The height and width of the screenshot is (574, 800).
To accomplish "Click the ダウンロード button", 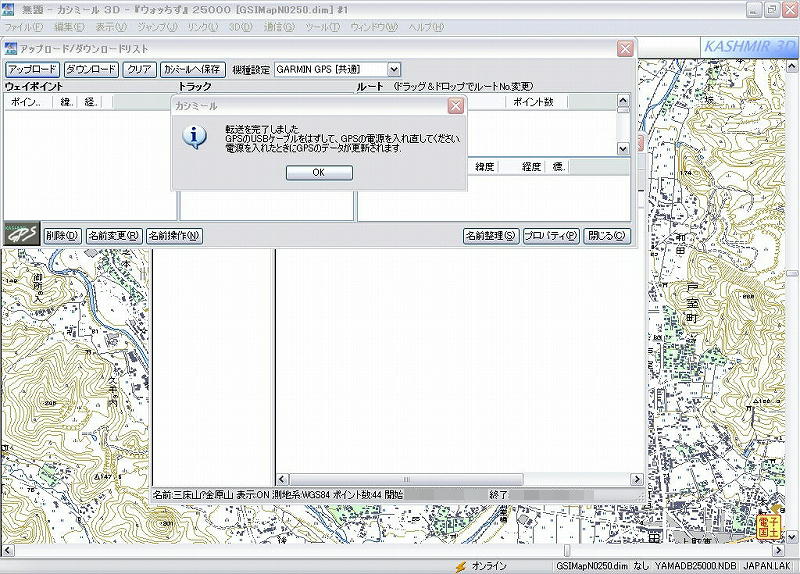I will [x=91, y=69].
